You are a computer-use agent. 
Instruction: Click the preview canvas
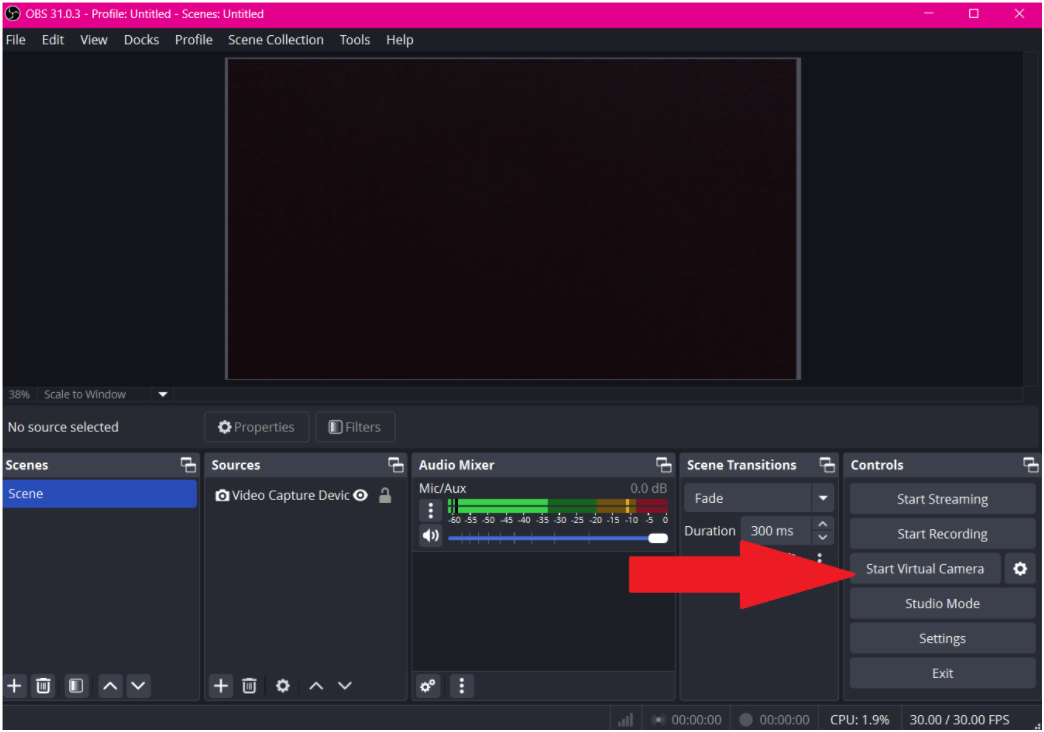click(x=513, y=218)
